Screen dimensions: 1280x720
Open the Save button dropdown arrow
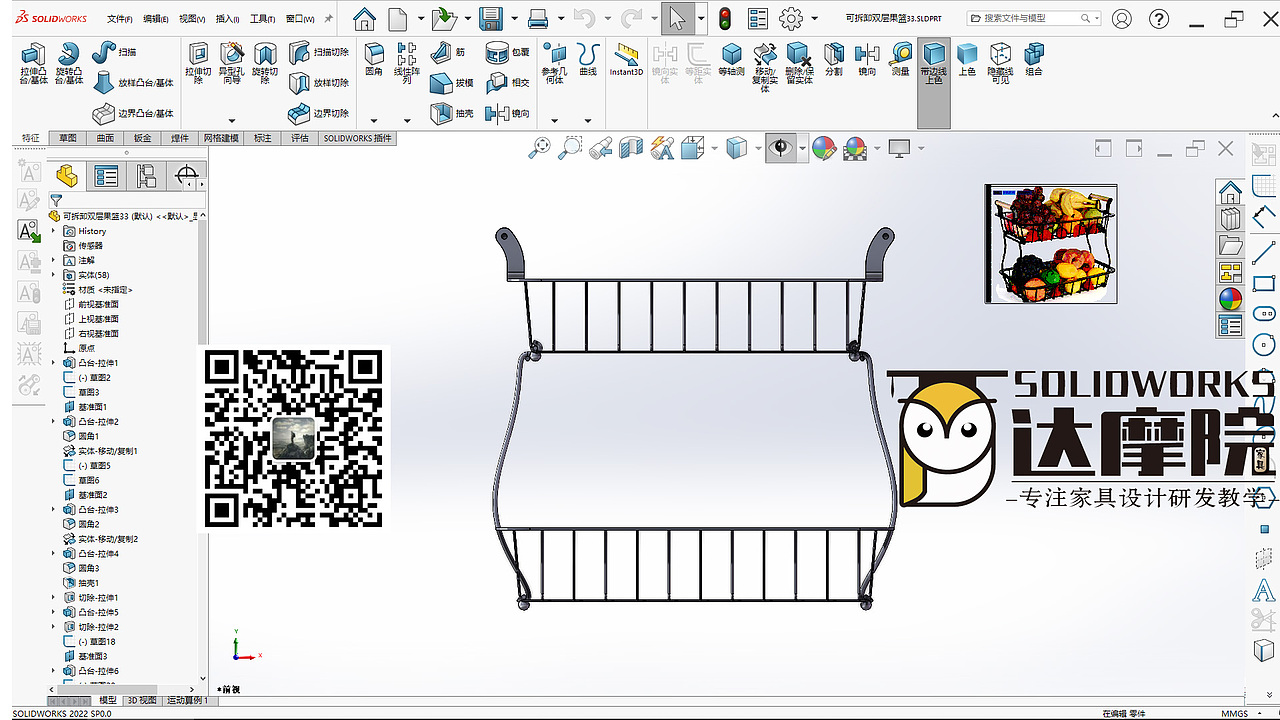pyautogui.click(x=514, y=18)
